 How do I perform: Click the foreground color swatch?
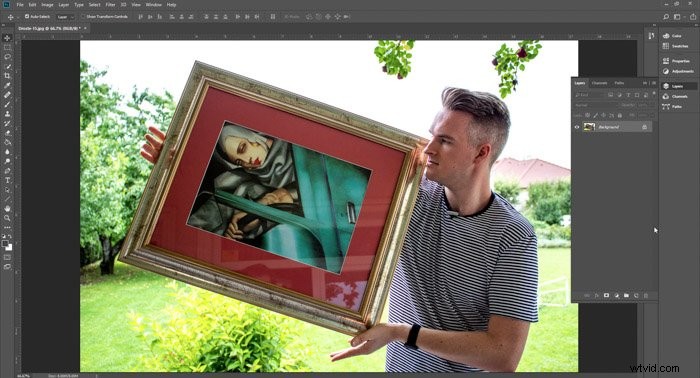click(x=5, y=244)
